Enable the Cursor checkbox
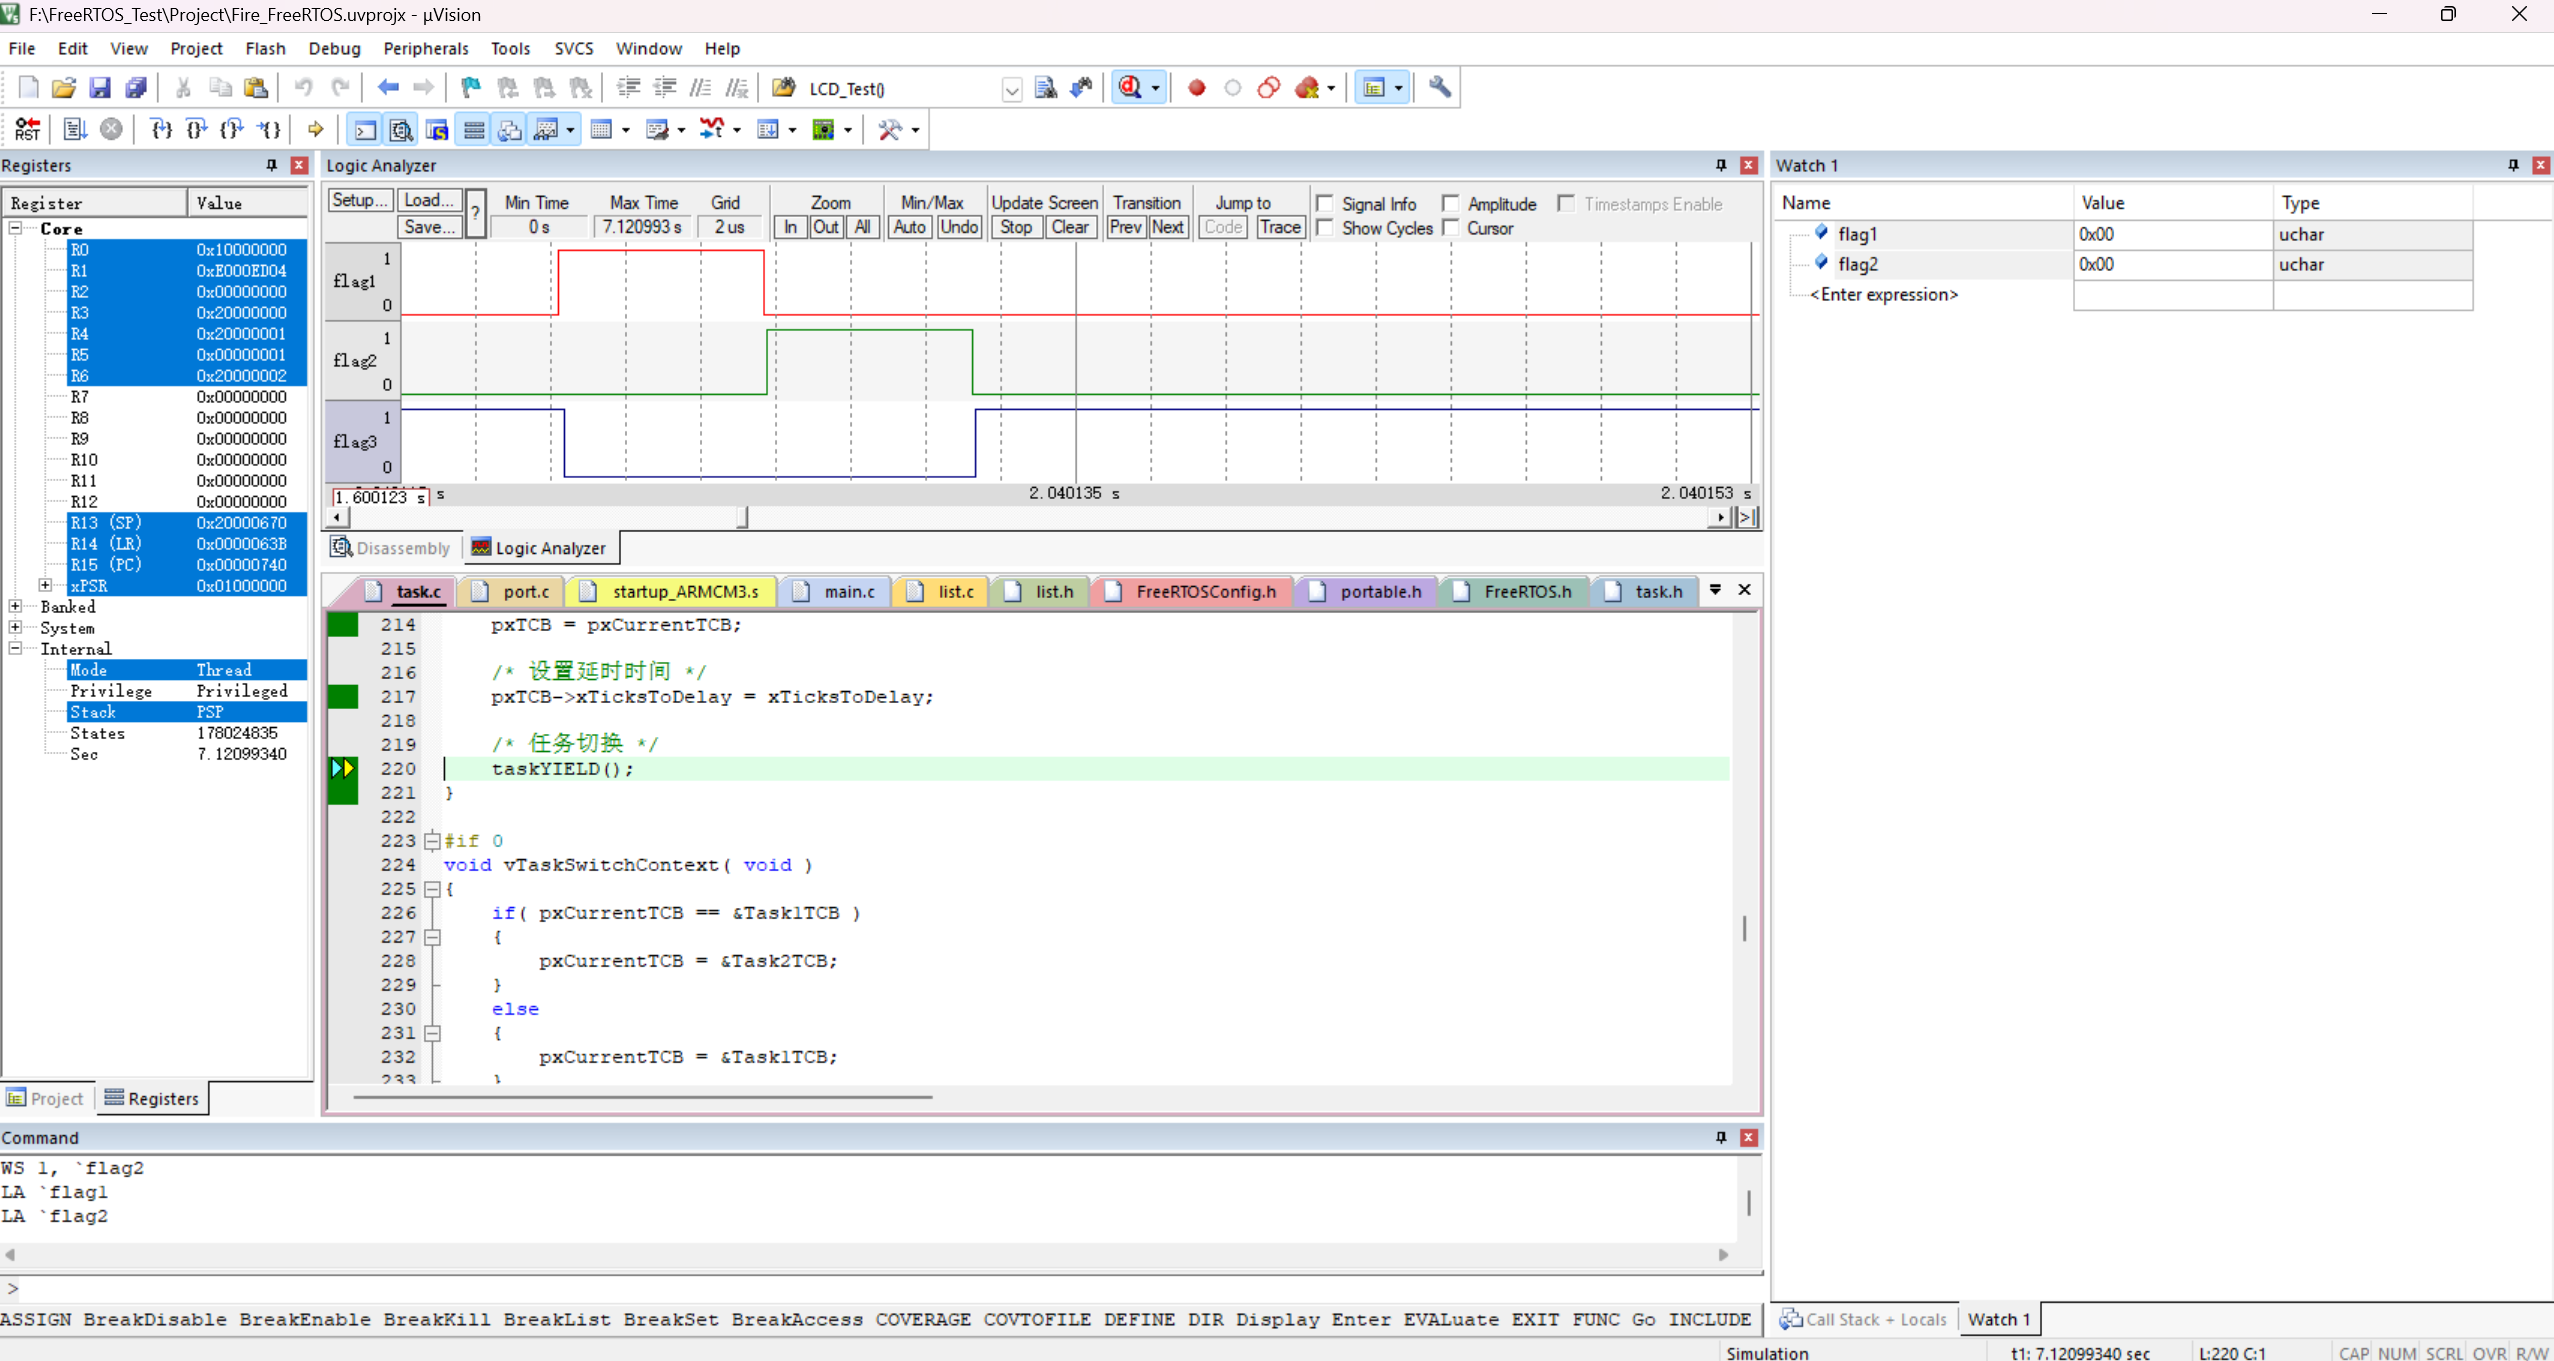This screenshot has width=2554, height=1361. (x=1451, y=228)
